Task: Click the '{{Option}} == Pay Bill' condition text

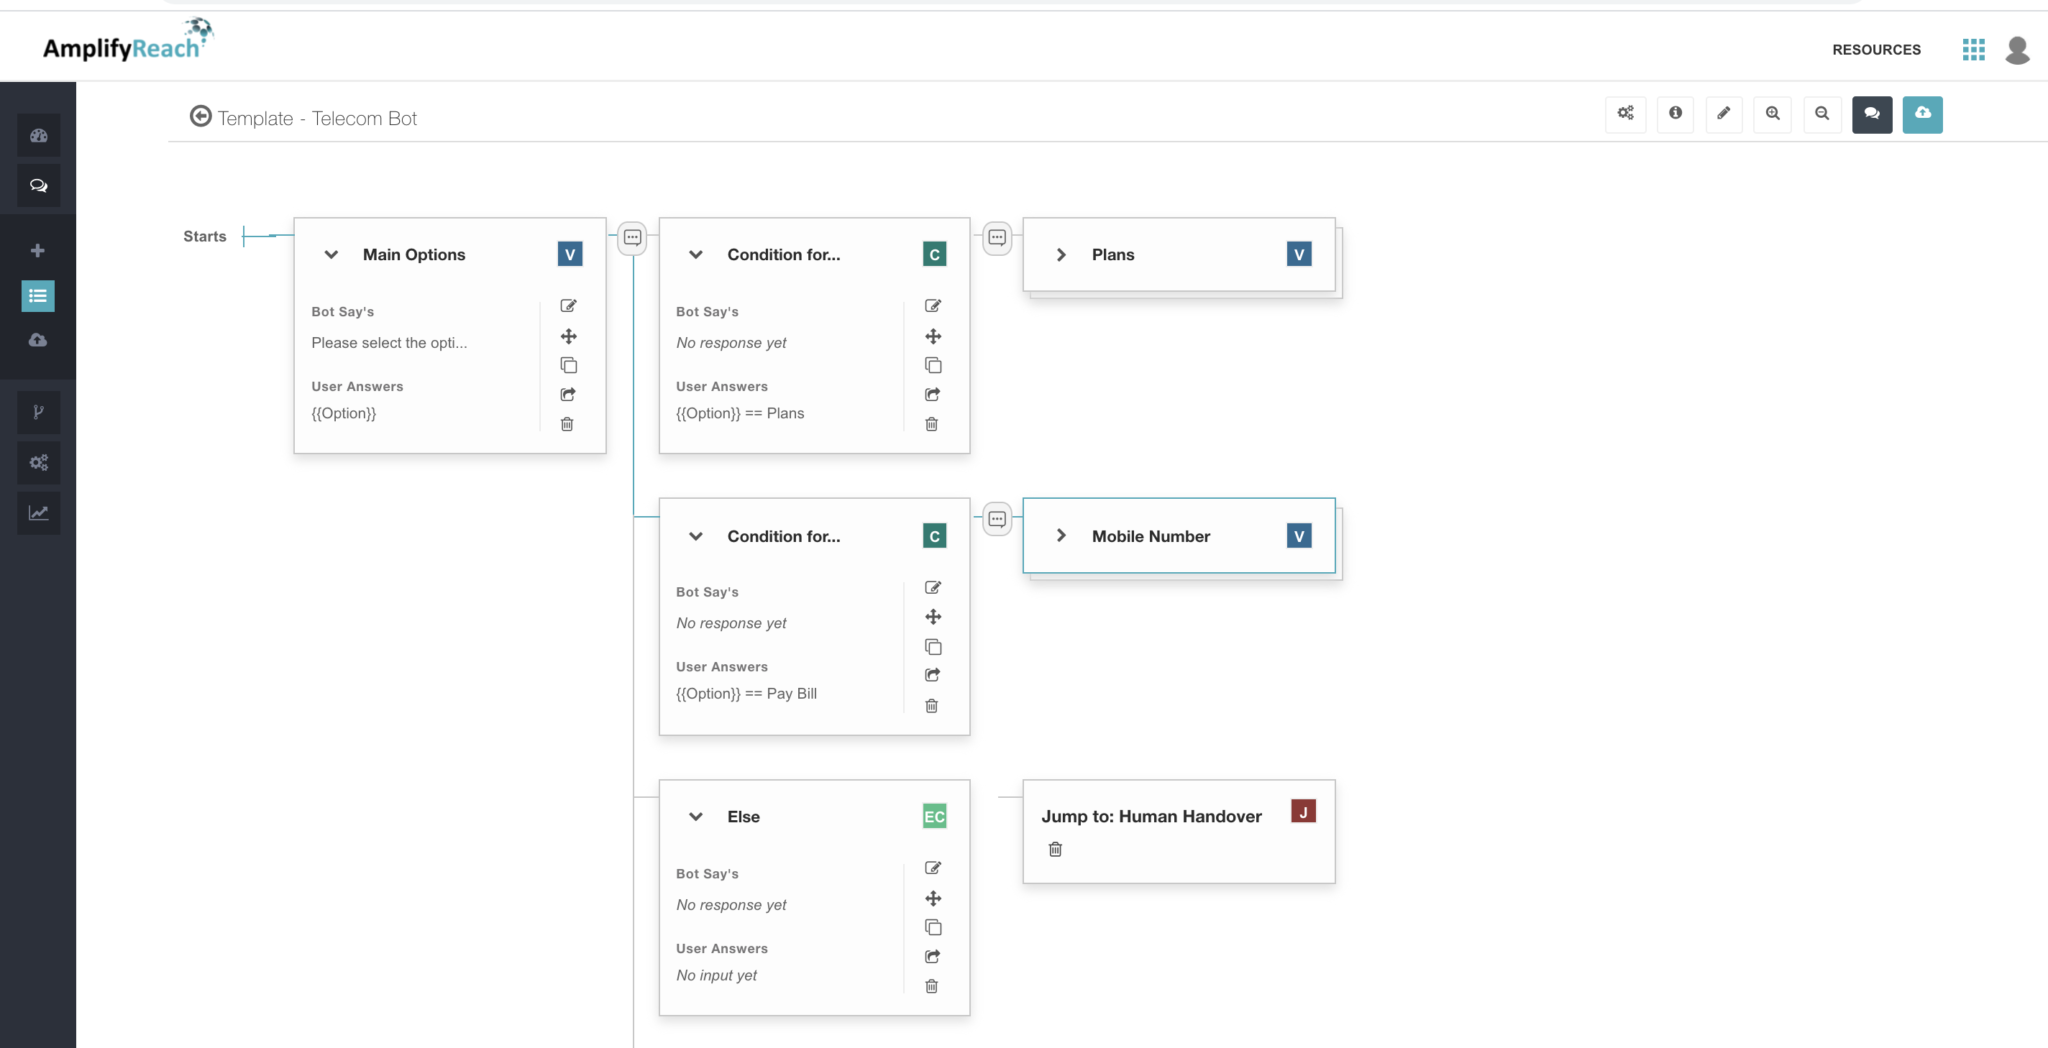Action: pos(746,694)
